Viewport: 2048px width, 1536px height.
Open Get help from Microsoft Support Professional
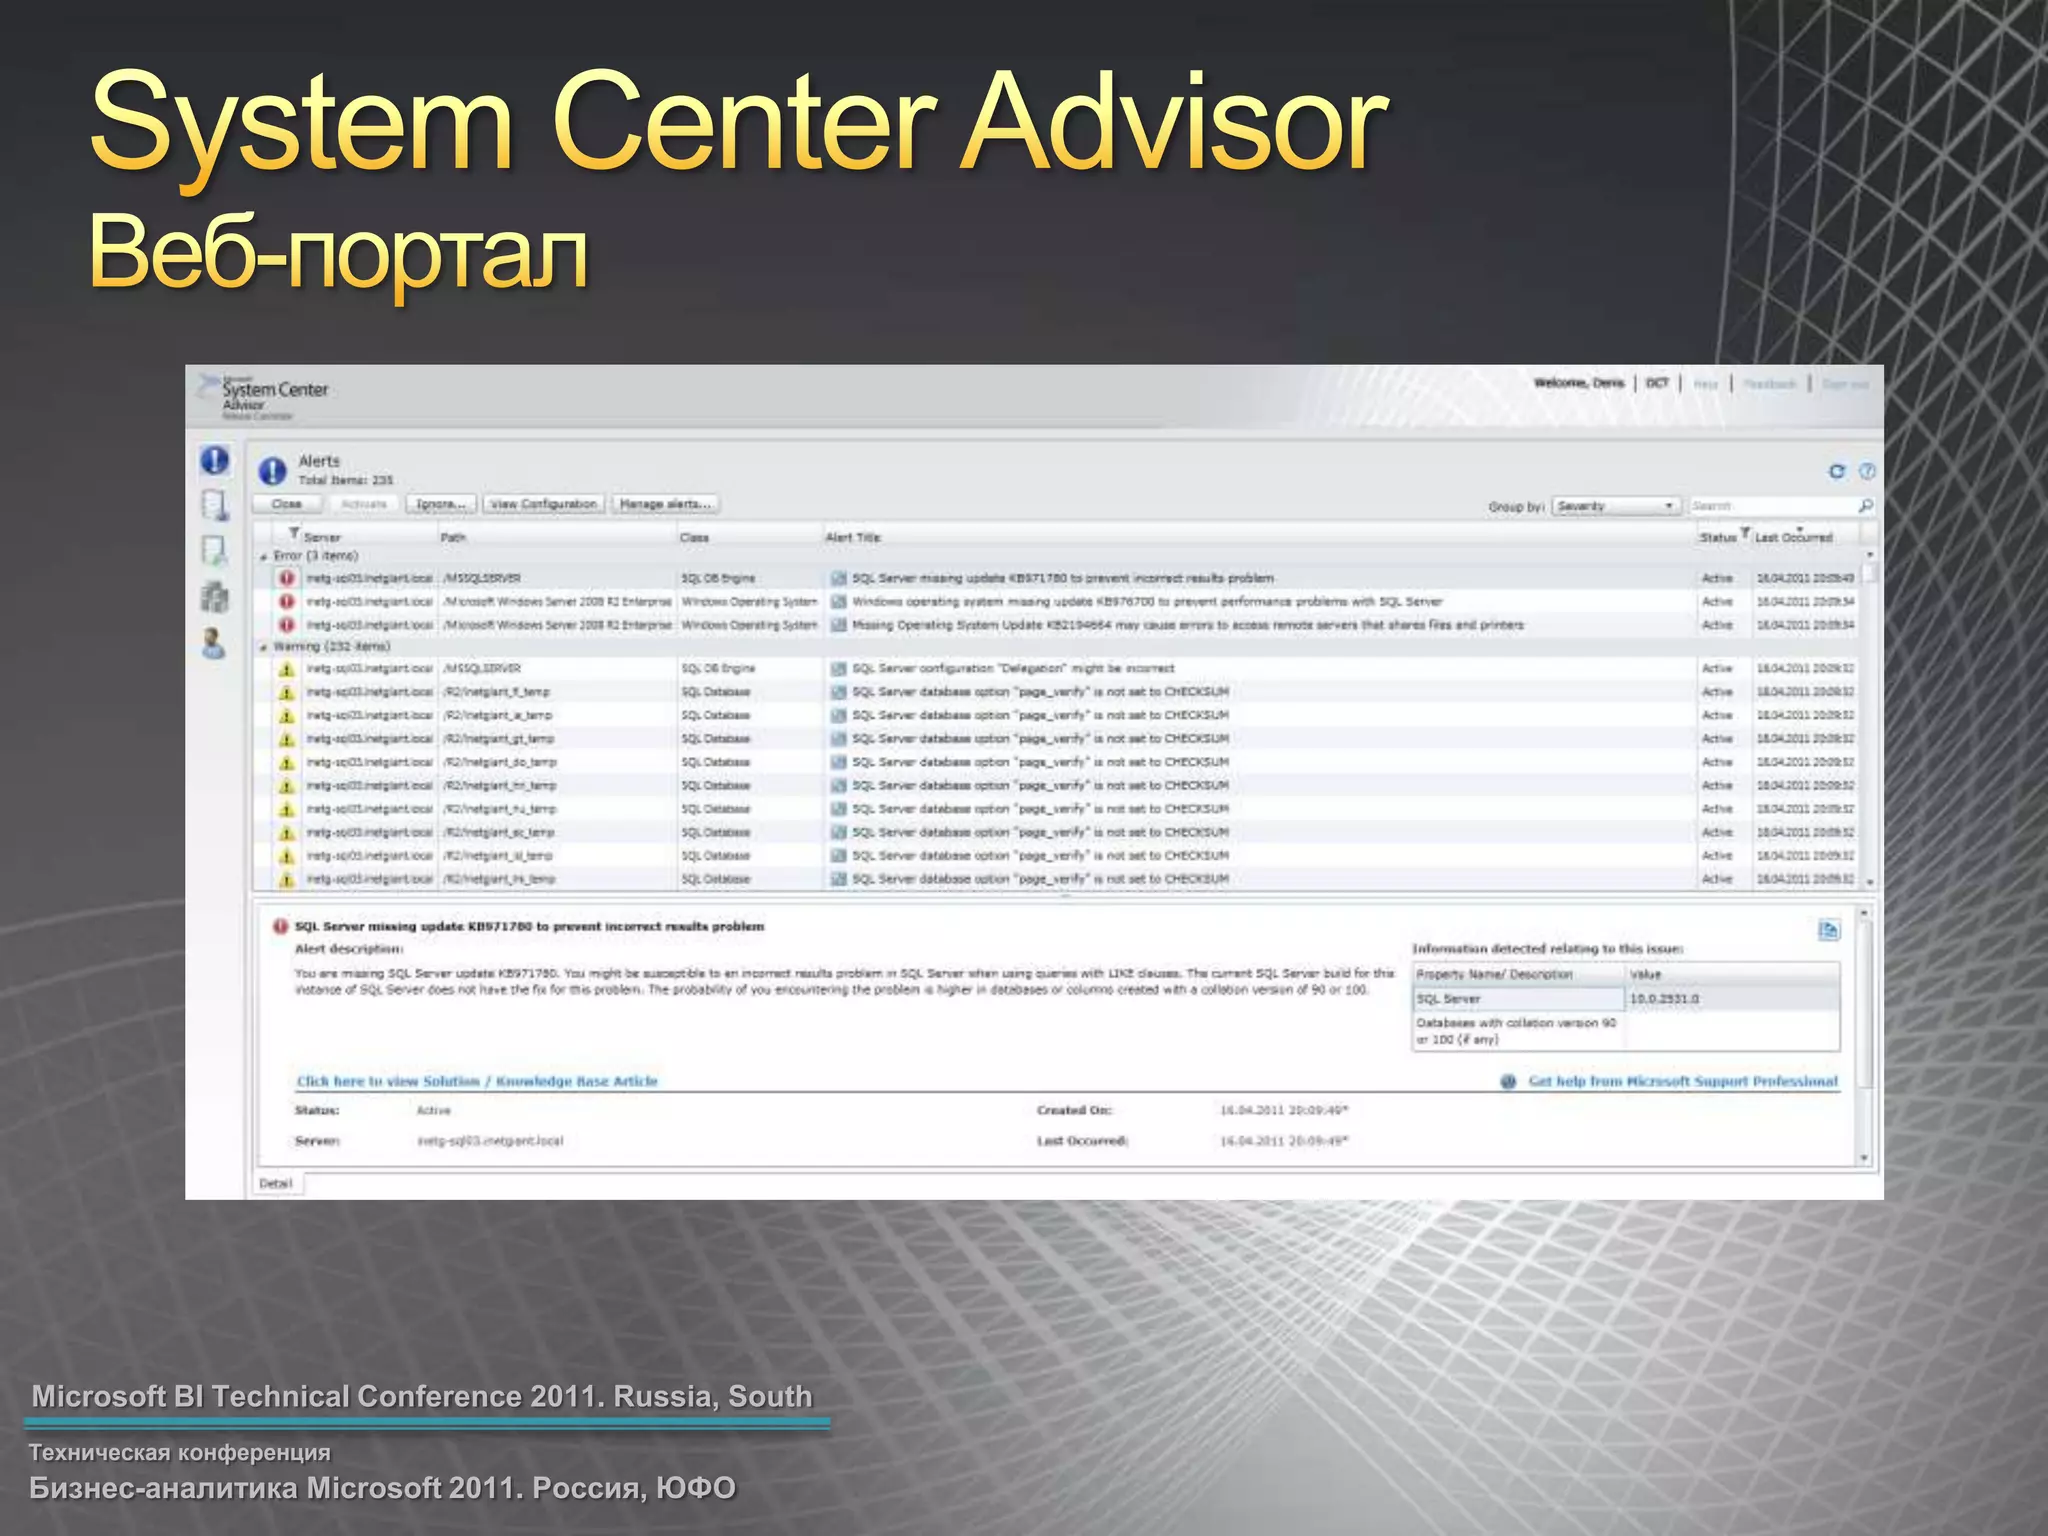tap(1683, 1081)
